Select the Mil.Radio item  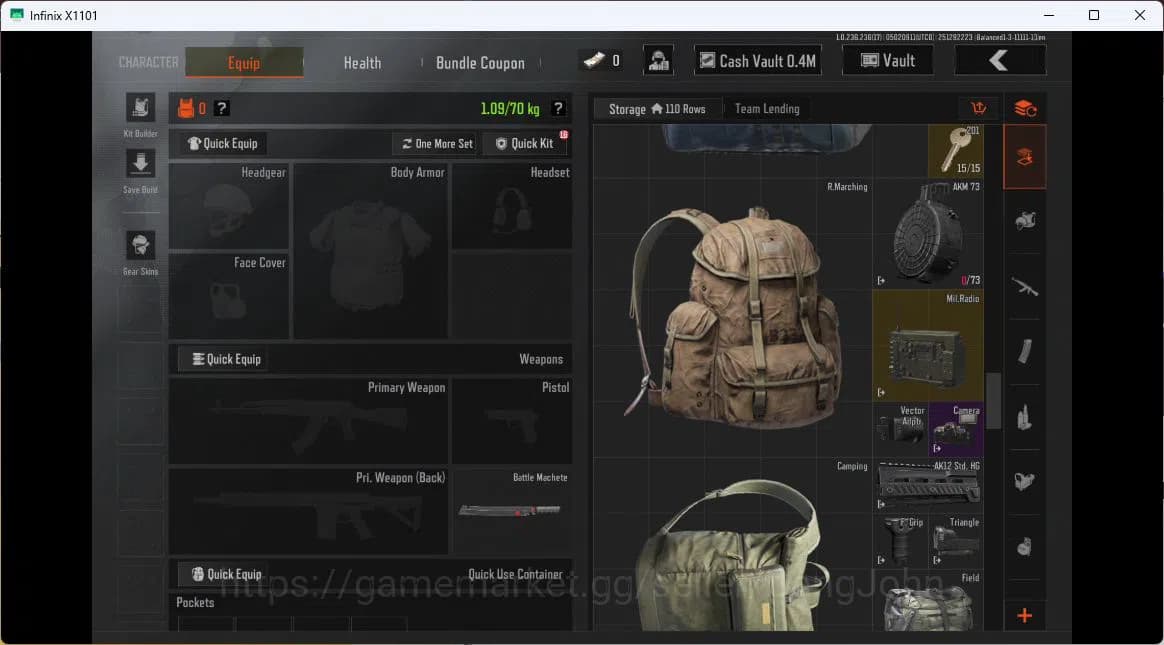coord(928,345)
